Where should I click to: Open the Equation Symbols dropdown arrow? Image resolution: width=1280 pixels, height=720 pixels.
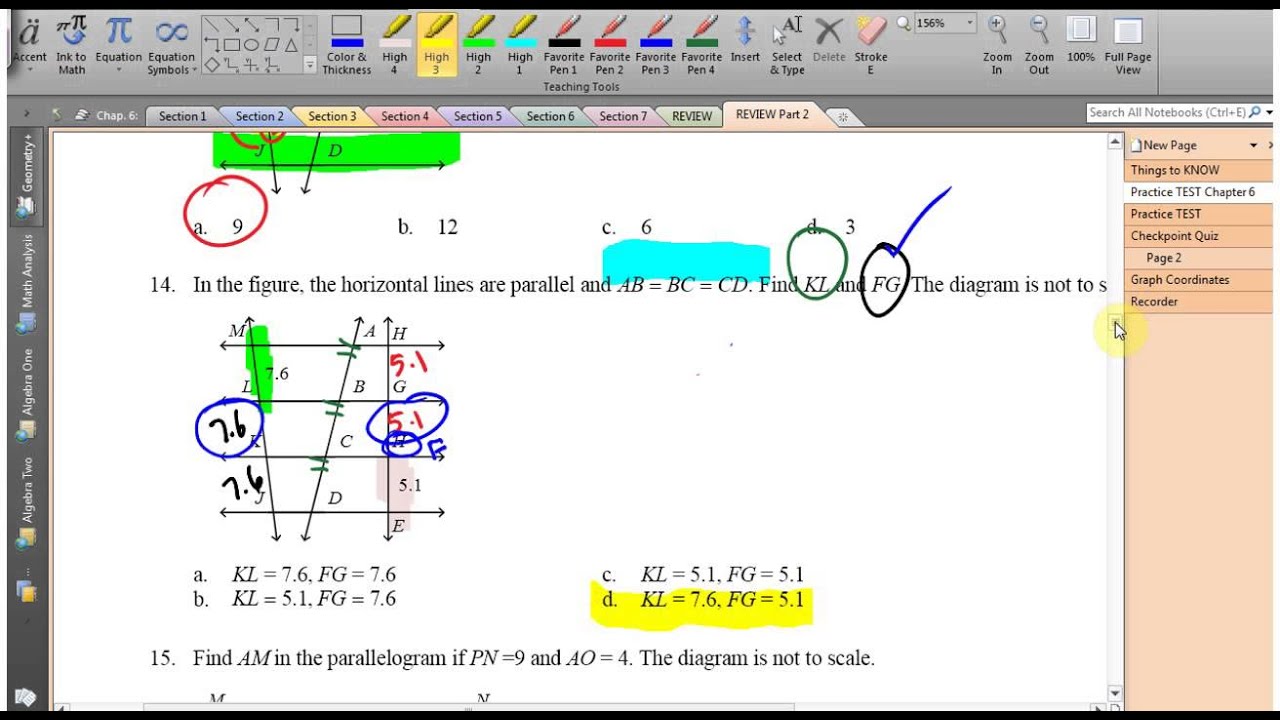(195, 71)
